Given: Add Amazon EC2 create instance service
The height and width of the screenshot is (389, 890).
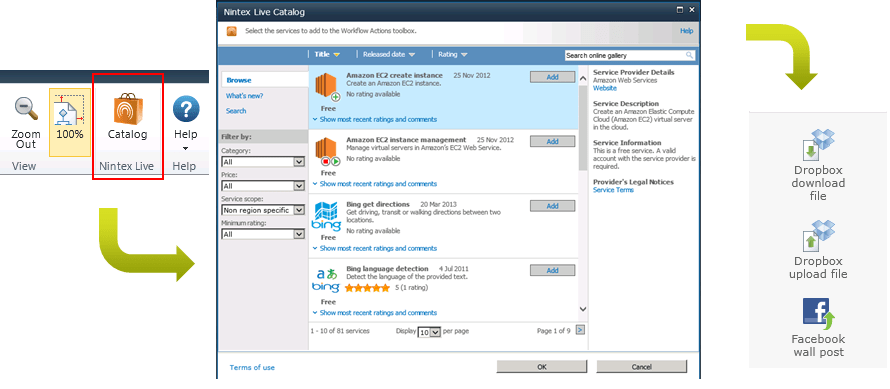Looking at the screenshot, I should point(552,77).
